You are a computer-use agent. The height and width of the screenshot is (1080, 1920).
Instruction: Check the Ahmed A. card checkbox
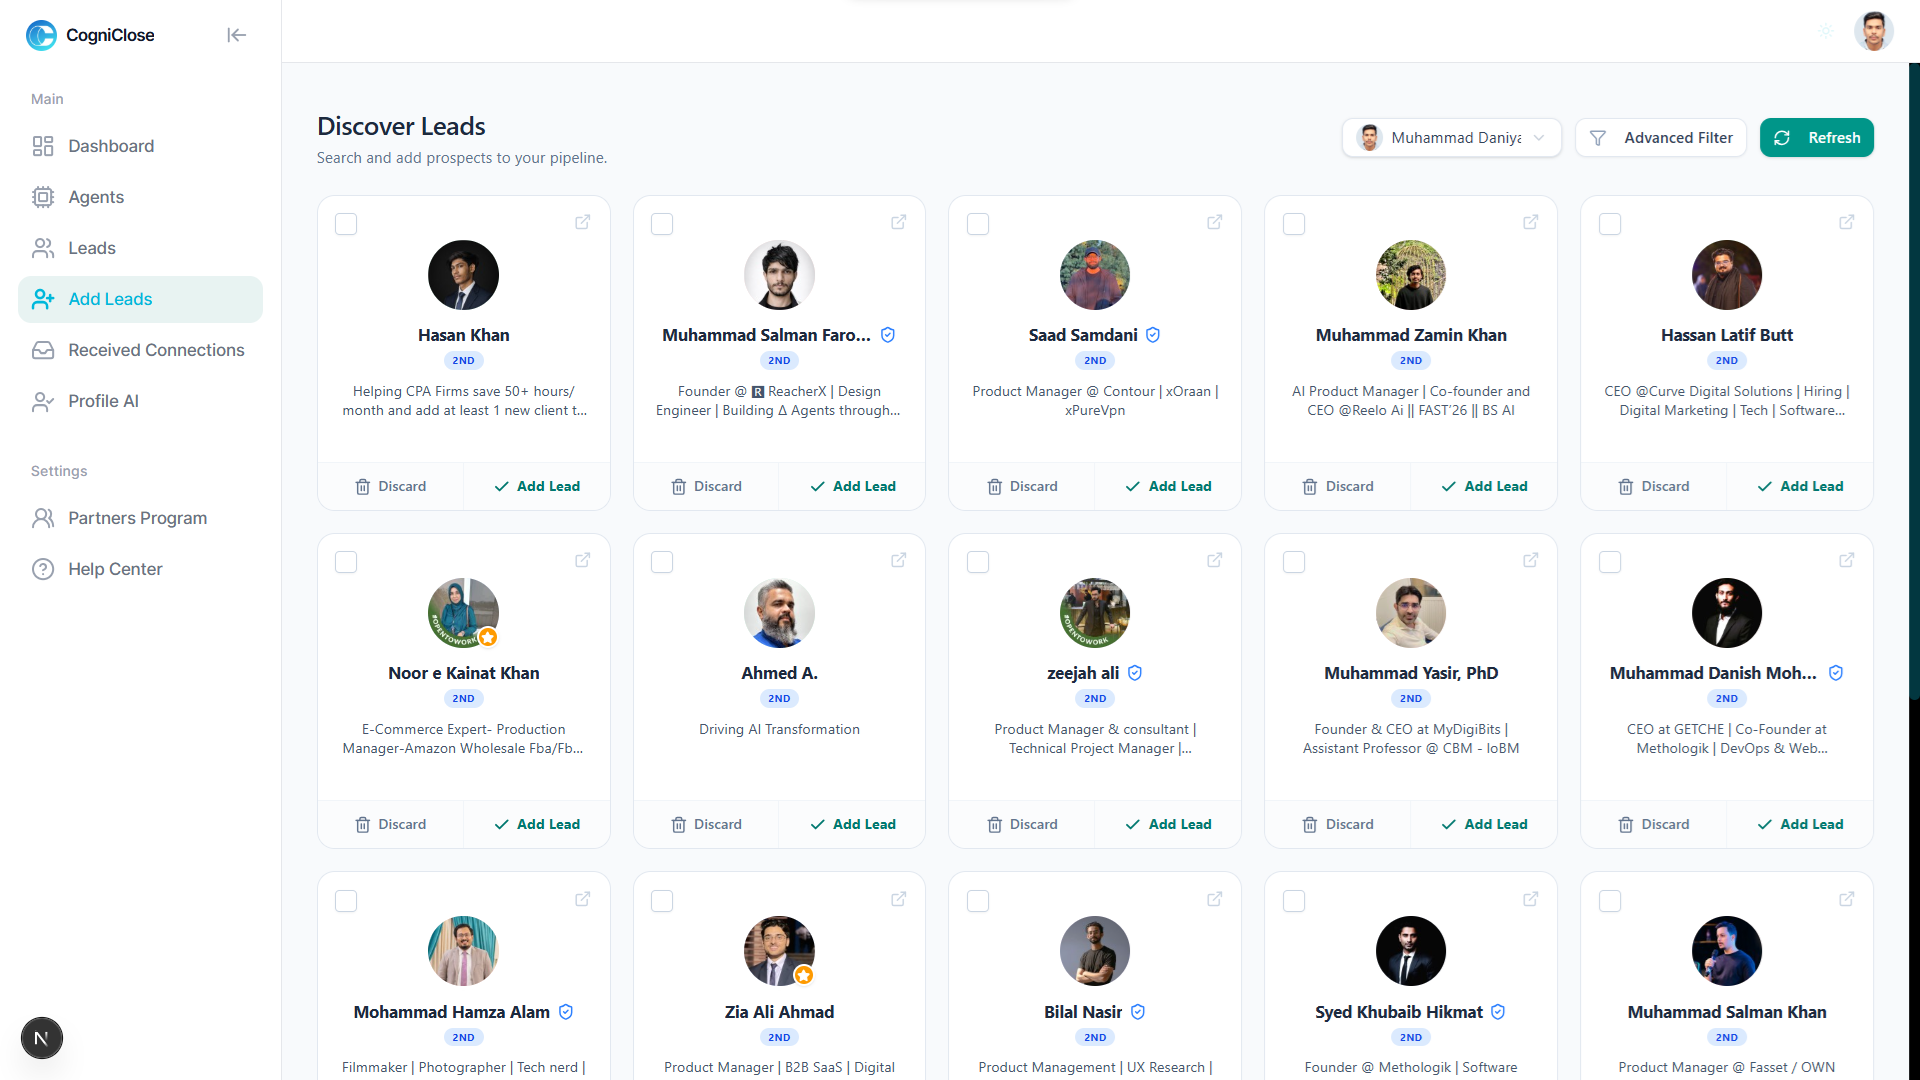pyautogui.click(x=662, y=562)
